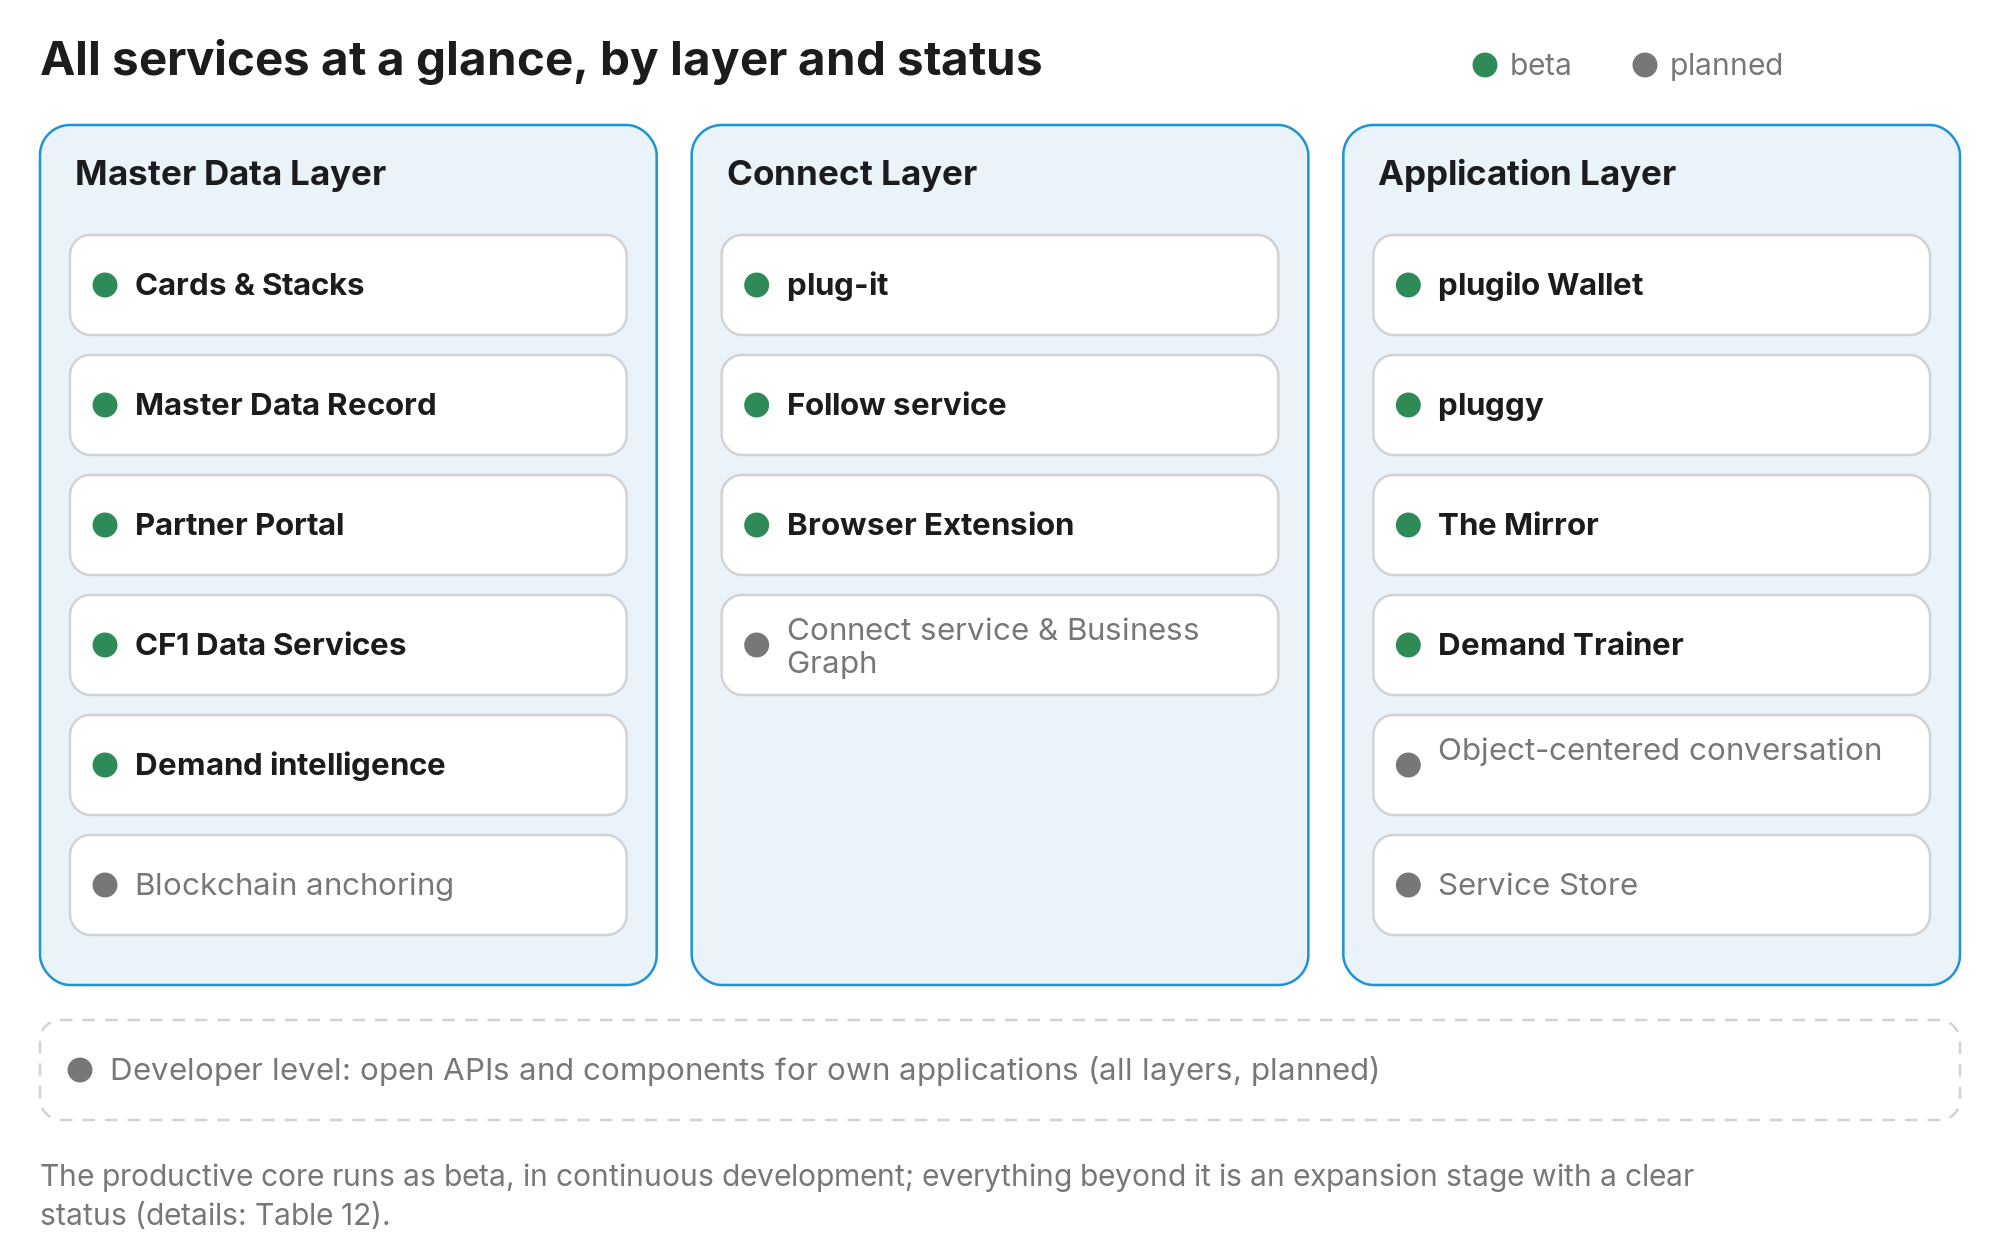
Task: Click the status dot next to Partner Portal
Action: [105, 525]
